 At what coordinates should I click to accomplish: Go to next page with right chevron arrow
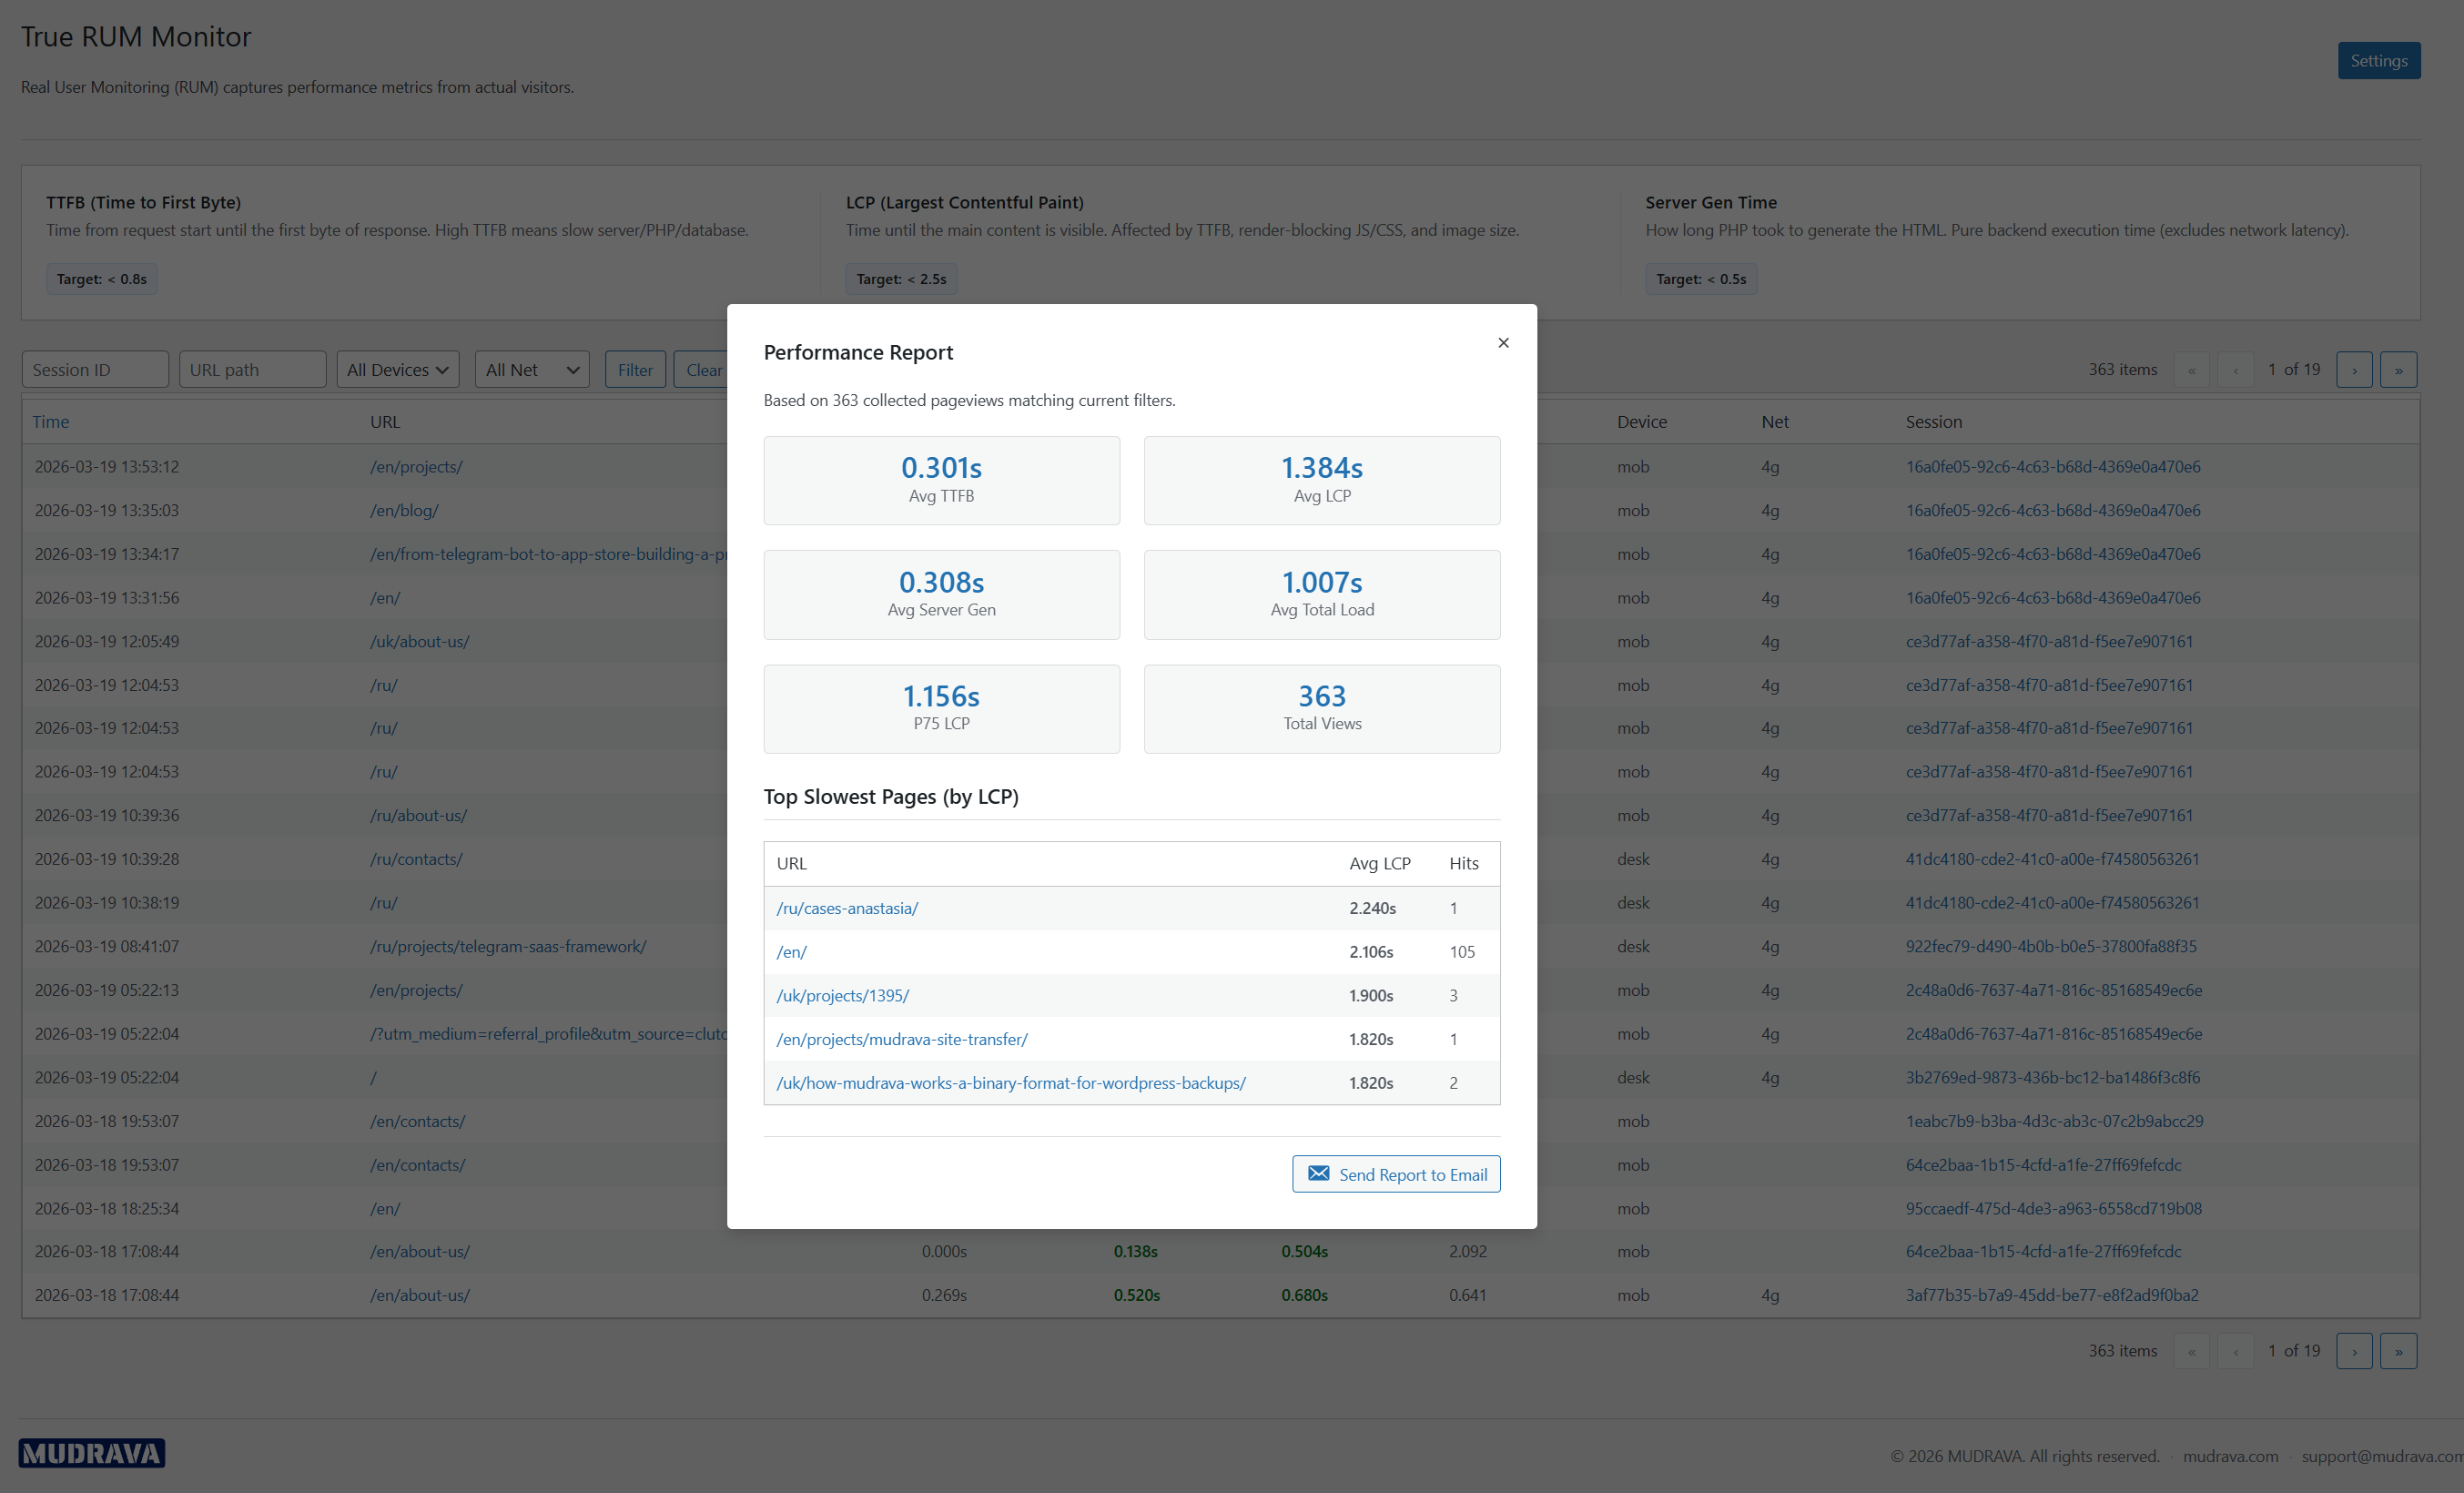2354,369
